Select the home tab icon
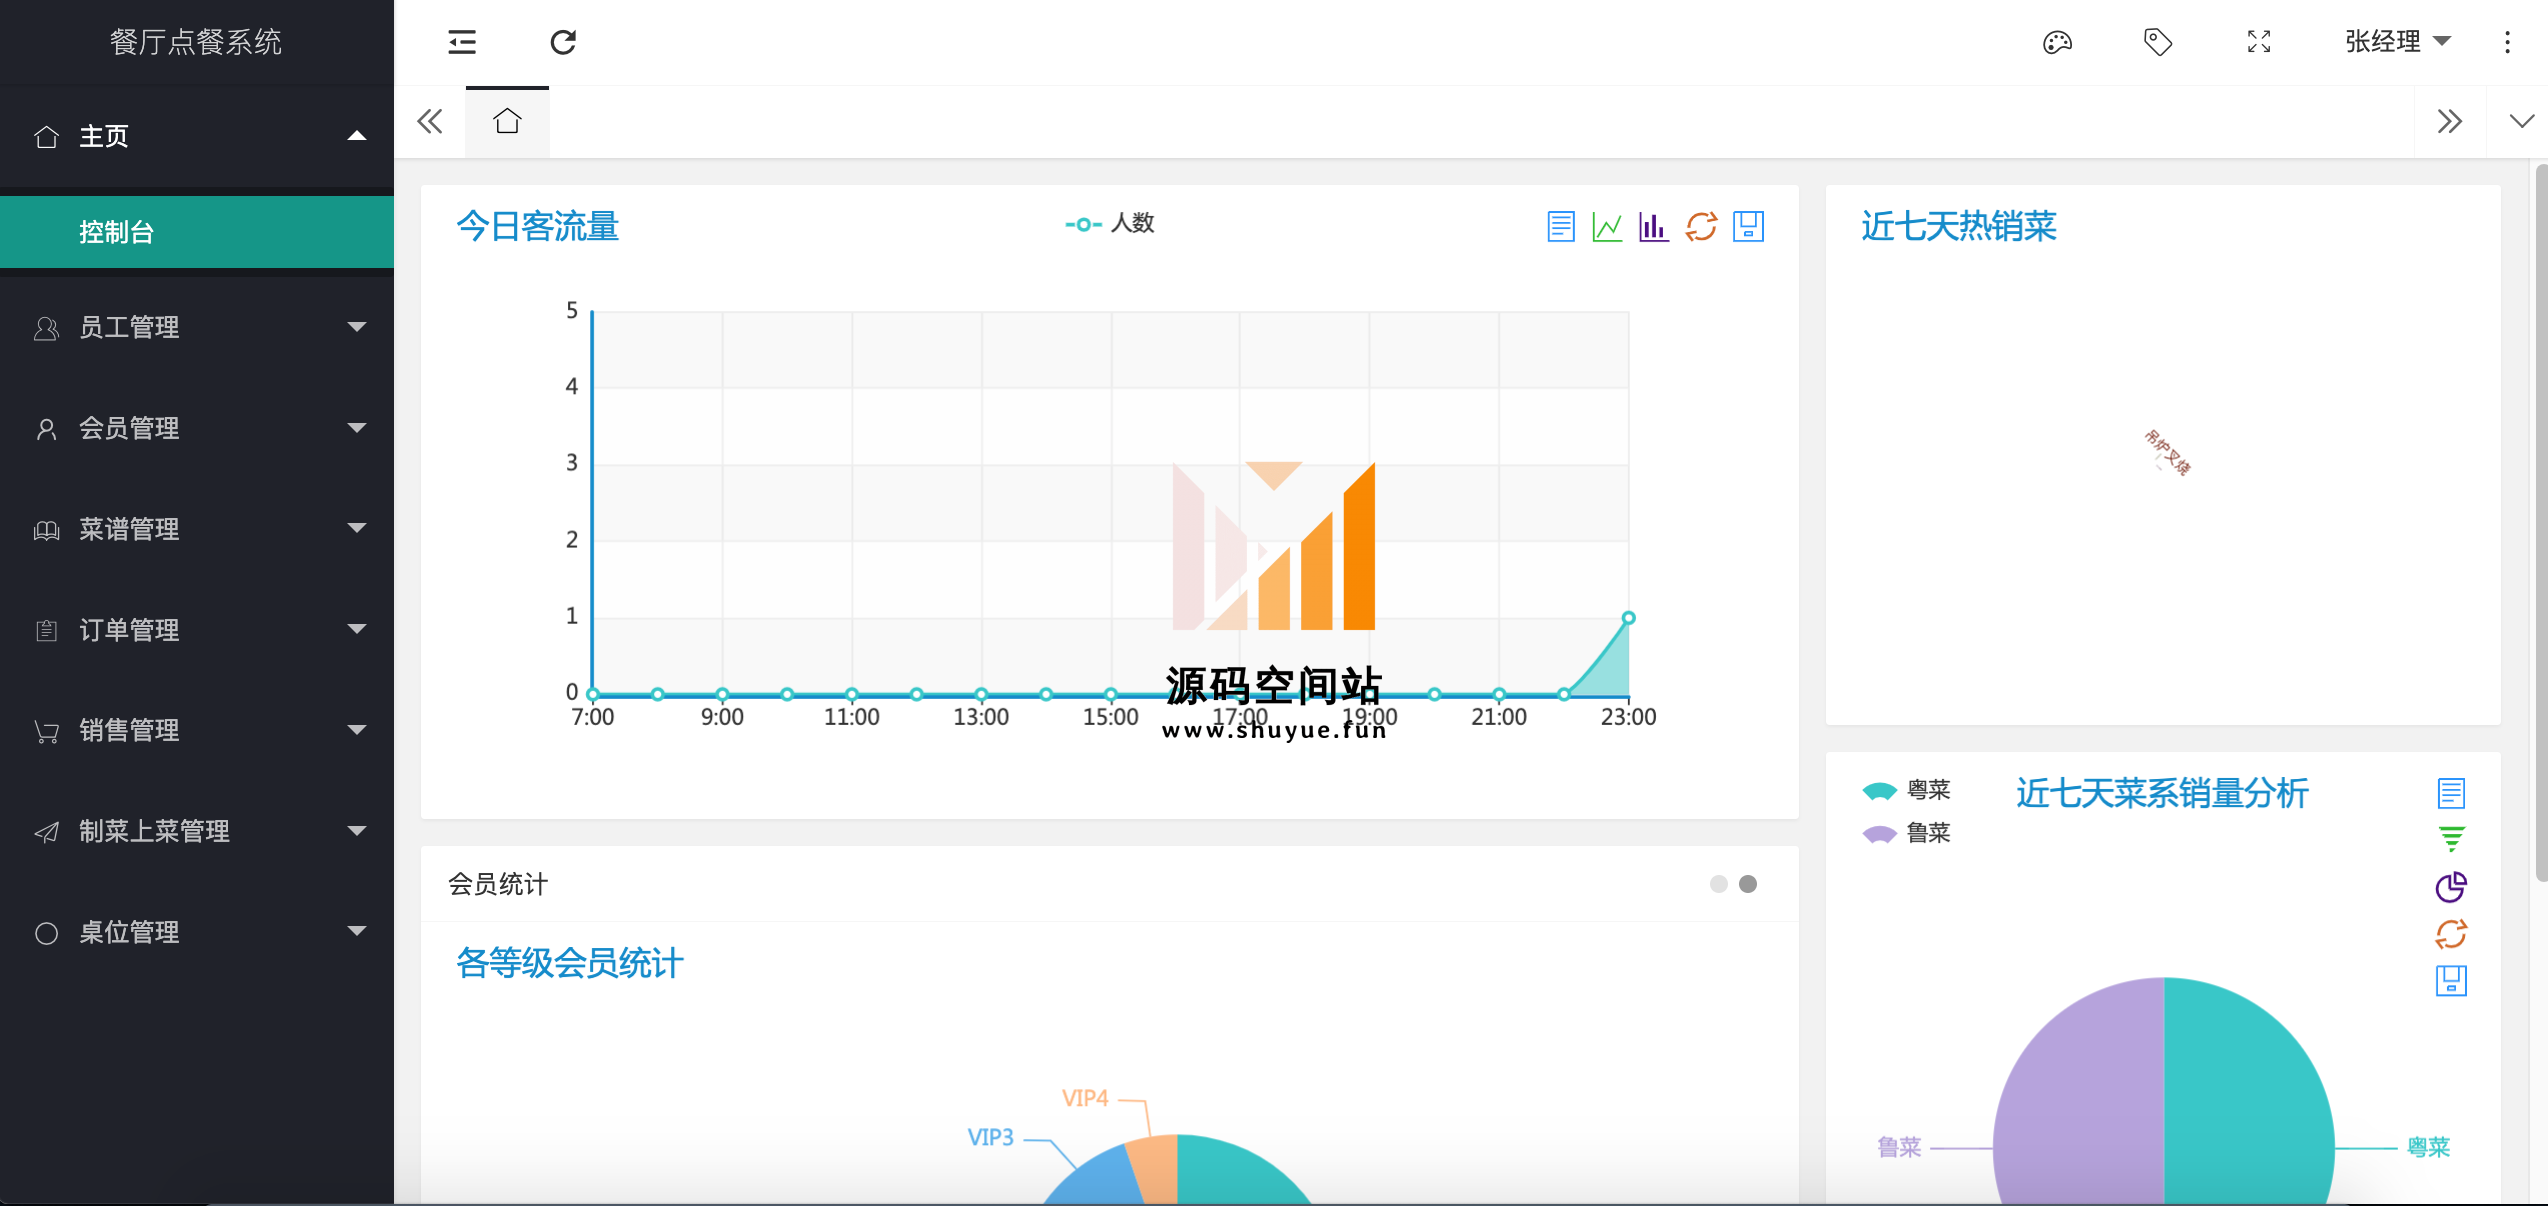This screenshot has width=2548, height=1206. (507, 122)
